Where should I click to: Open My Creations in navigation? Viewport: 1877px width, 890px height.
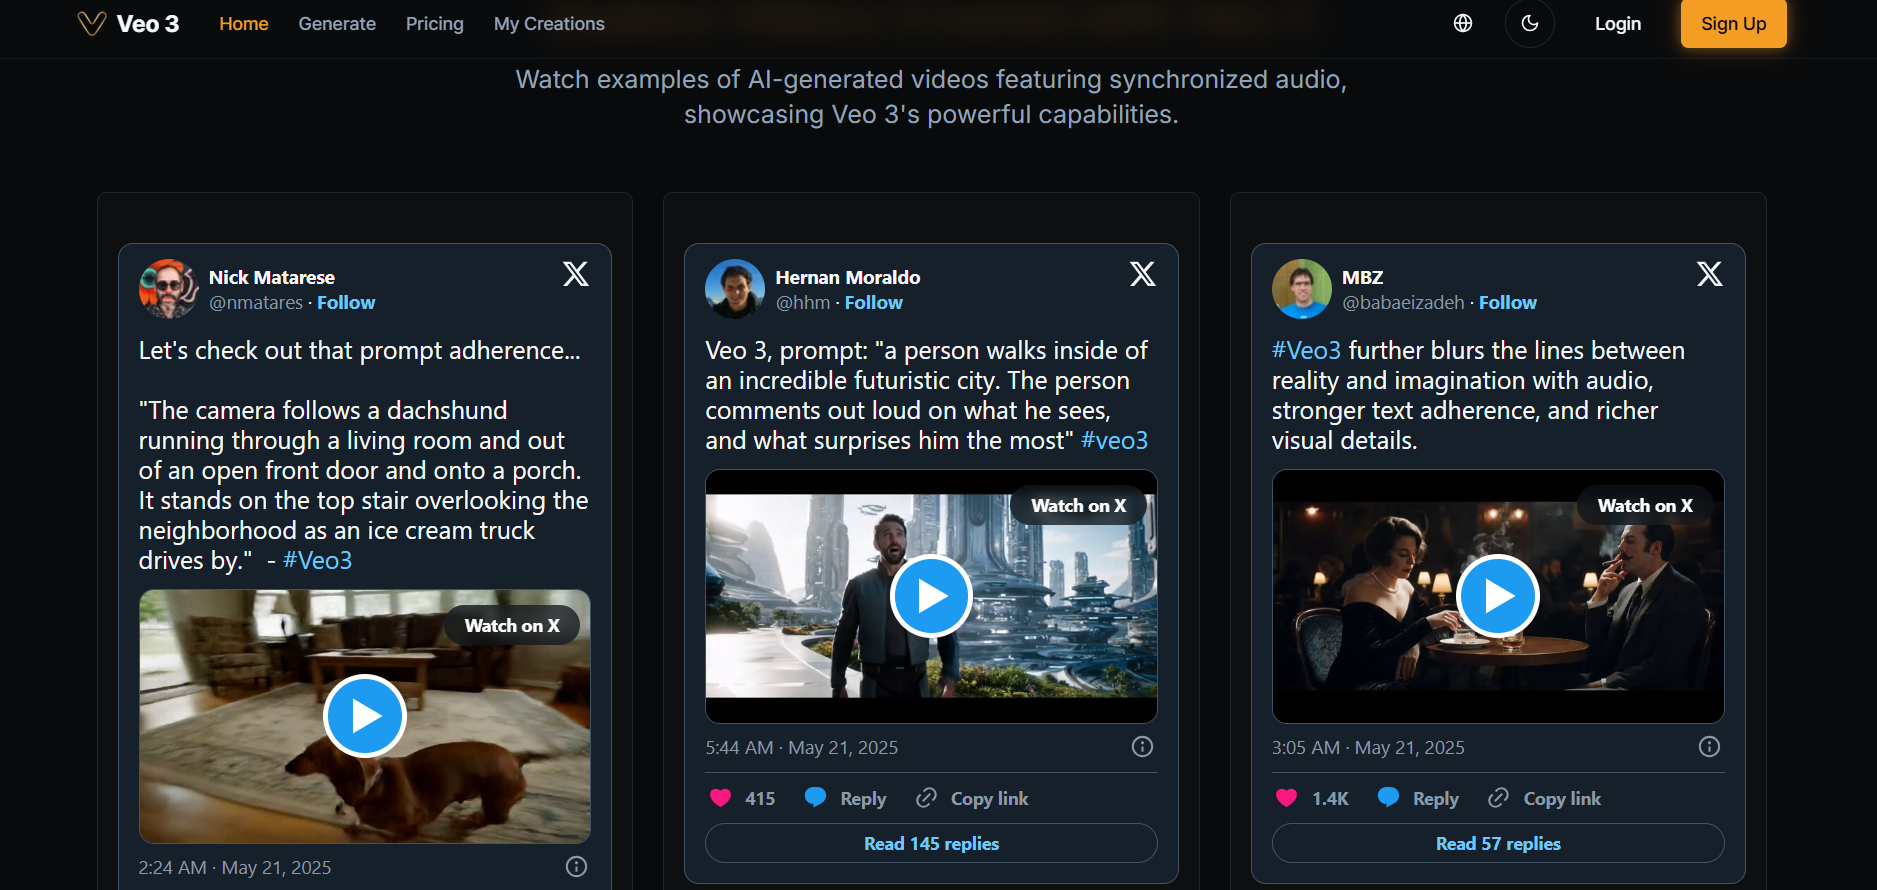coord(549,23)
